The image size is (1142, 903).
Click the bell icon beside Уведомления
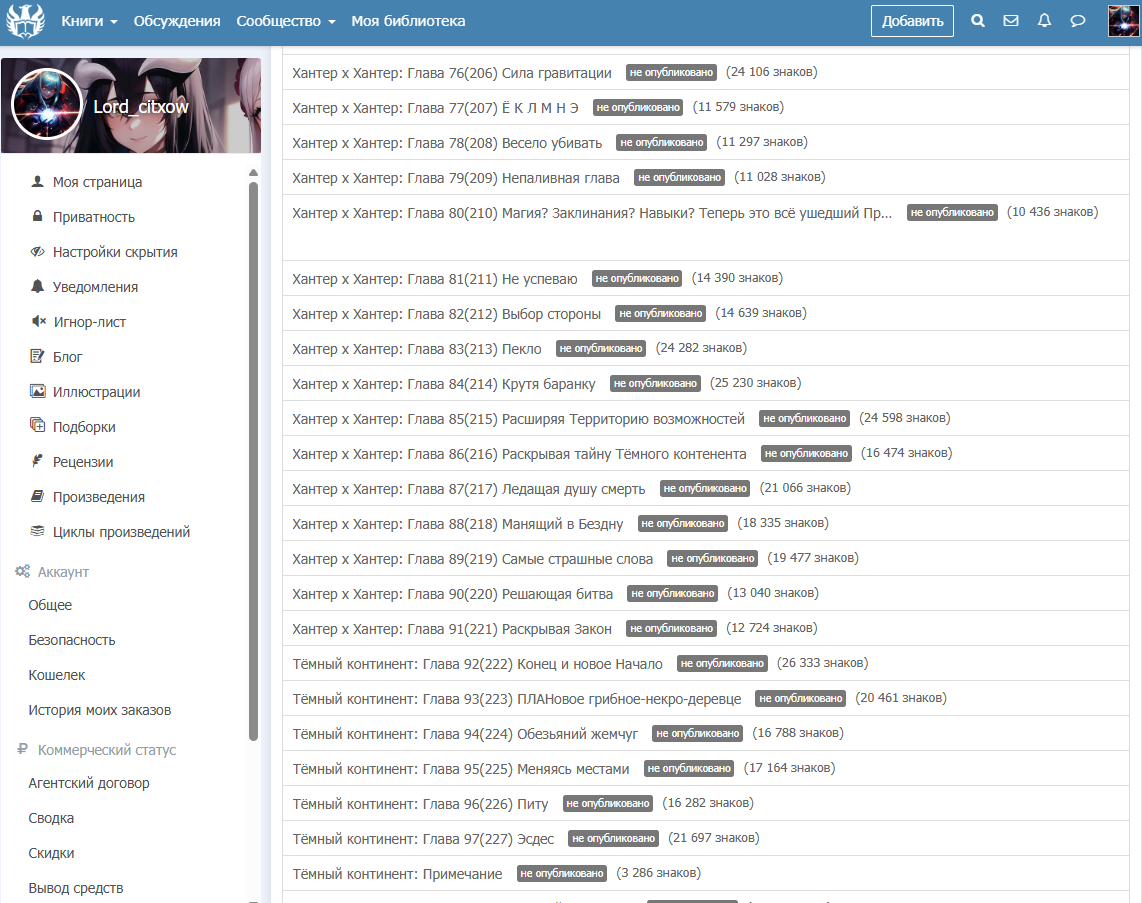37,286
